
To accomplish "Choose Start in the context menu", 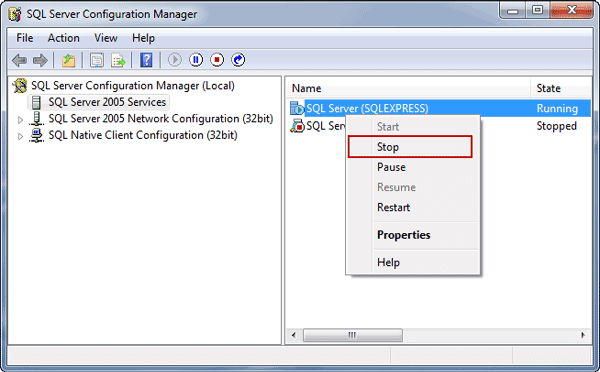I will point(413,127).
